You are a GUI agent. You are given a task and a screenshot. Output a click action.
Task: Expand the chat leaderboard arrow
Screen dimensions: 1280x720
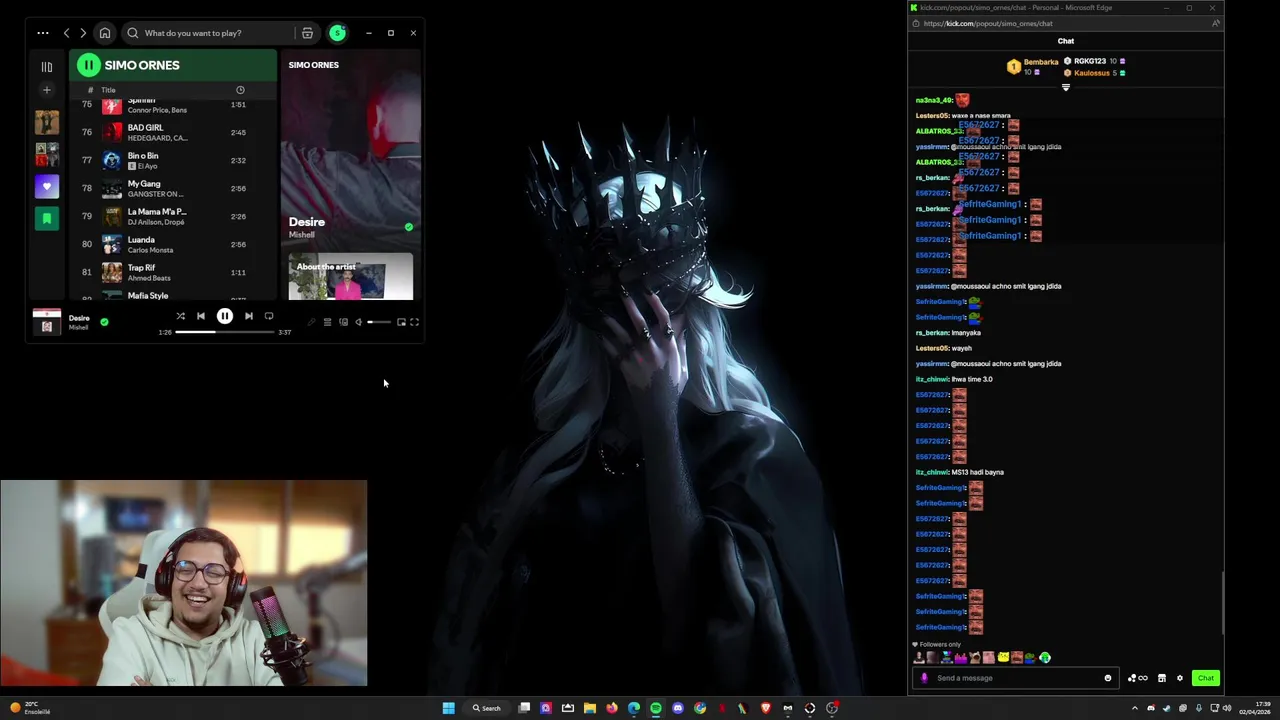1066,87
